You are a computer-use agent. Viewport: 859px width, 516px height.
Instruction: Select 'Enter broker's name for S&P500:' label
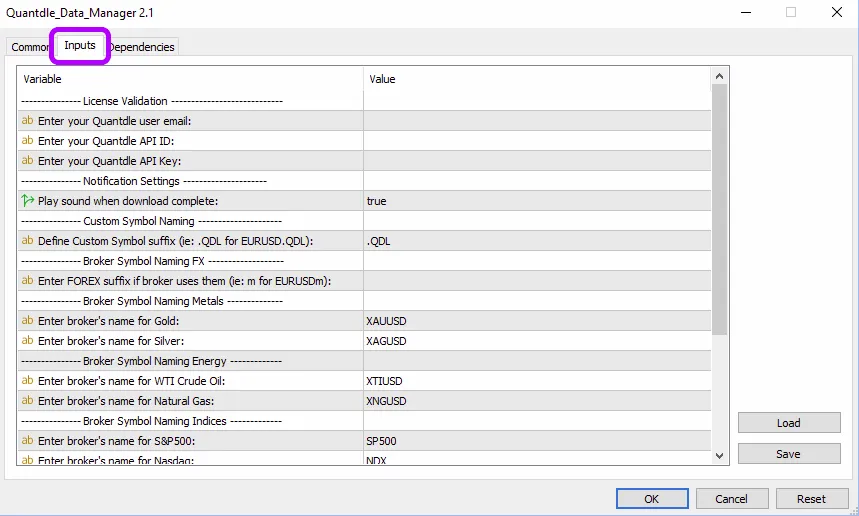pos(117,441)
